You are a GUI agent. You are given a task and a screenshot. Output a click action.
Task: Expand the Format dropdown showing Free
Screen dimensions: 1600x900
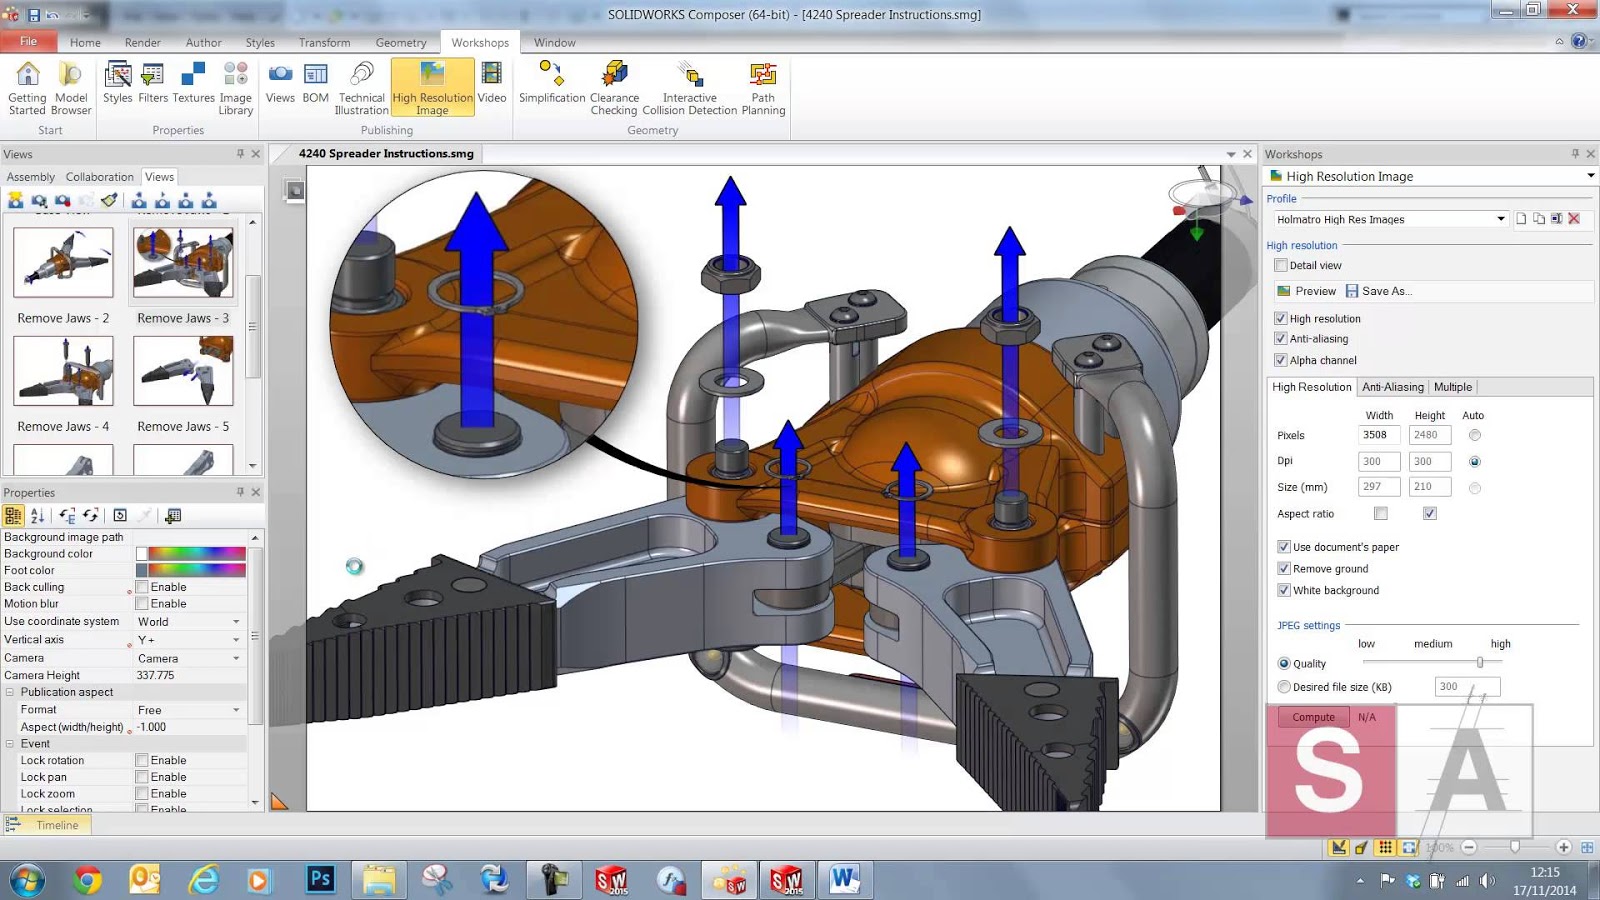click(x=236, y=709)
